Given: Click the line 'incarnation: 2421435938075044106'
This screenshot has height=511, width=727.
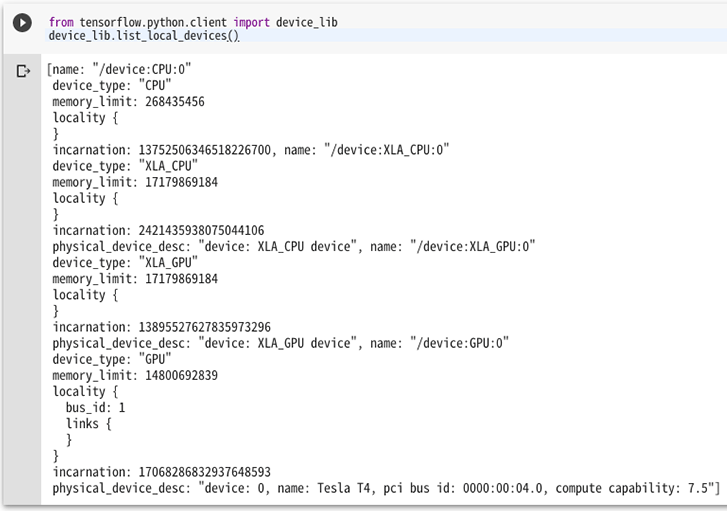Looking at the screenshot, I should coord(158,230).
